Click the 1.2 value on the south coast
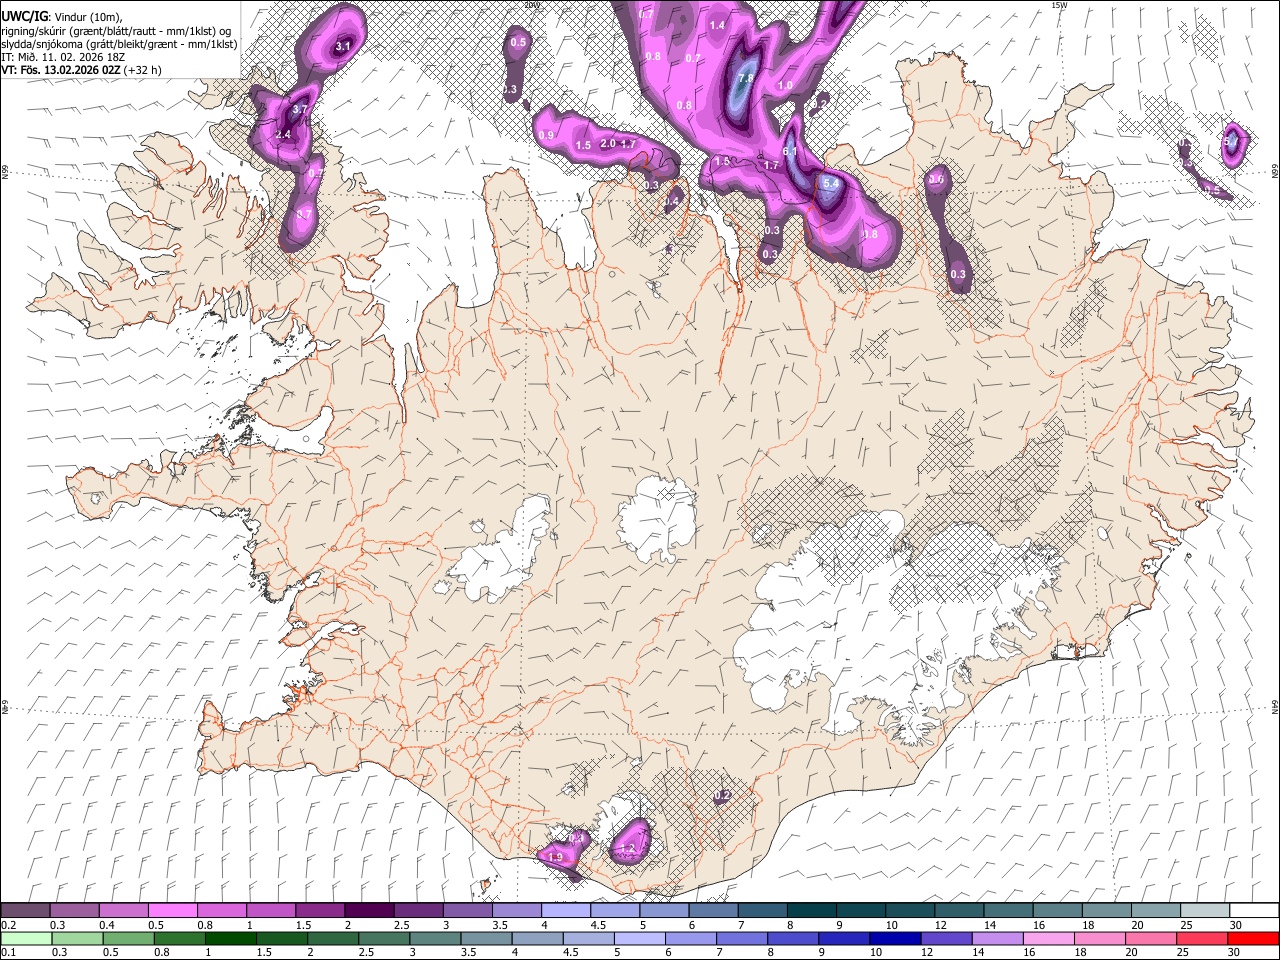The height and width of the screenshot is (960, 1280). coord(628,848)
